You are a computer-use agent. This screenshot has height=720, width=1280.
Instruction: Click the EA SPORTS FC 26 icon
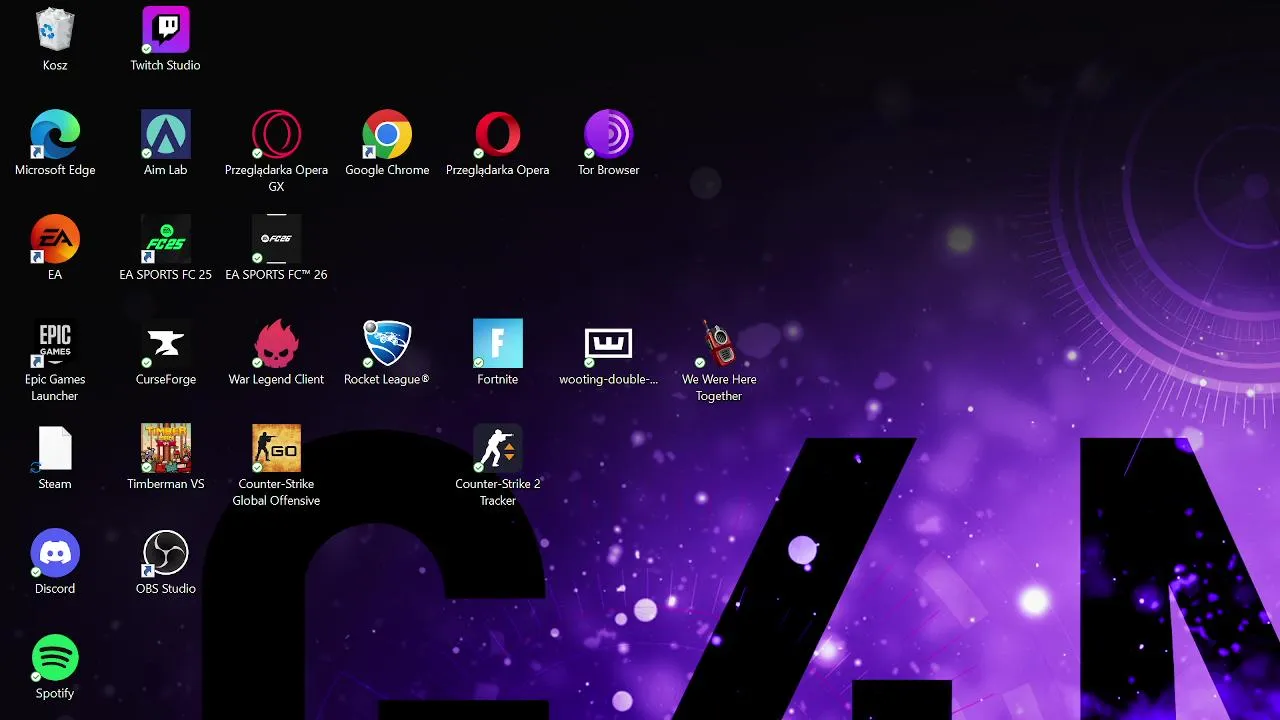pos(276,239)
